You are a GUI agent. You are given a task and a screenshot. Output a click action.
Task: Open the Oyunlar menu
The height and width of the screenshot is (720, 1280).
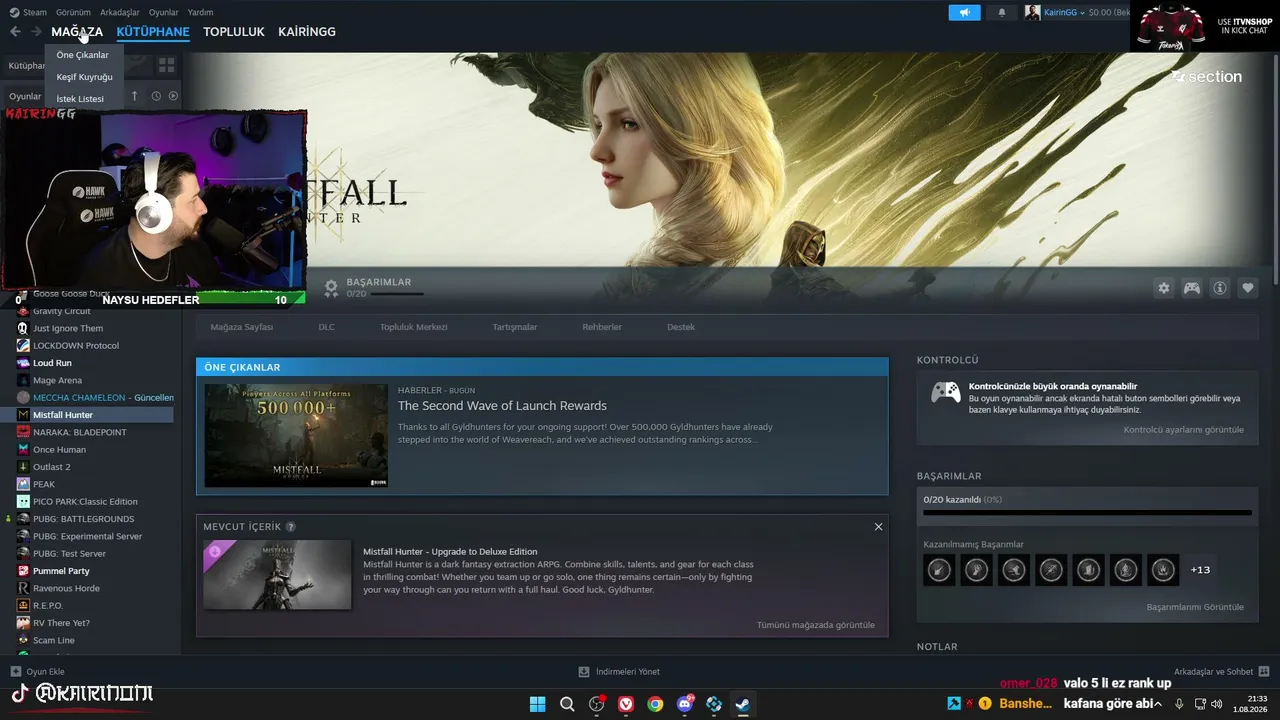pyautogui.click(x=164, y=12)
